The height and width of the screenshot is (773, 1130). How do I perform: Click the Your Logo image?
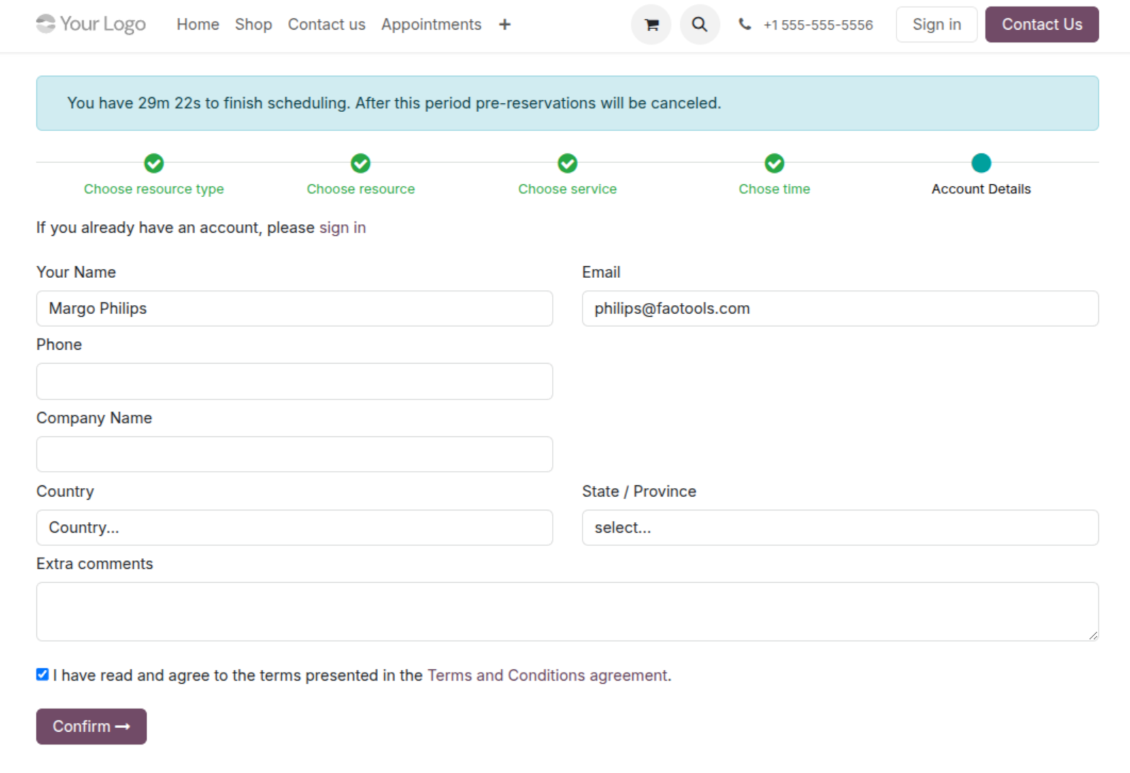click(91, 24)
